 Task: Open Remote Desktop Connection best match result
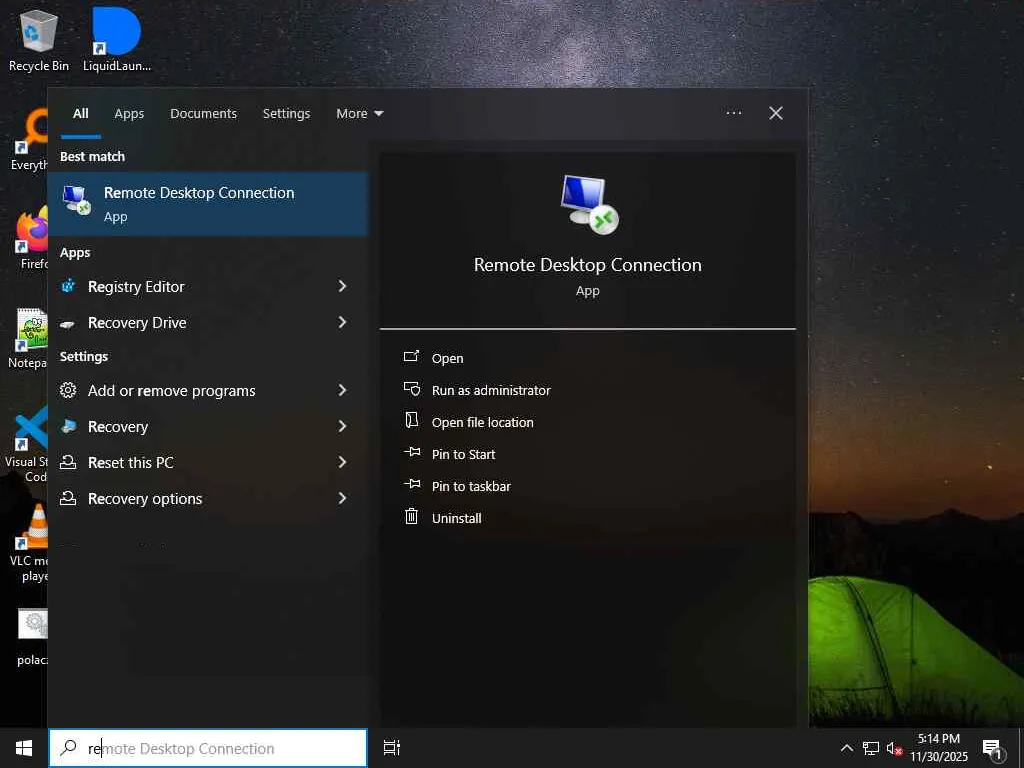coord(208,204)
